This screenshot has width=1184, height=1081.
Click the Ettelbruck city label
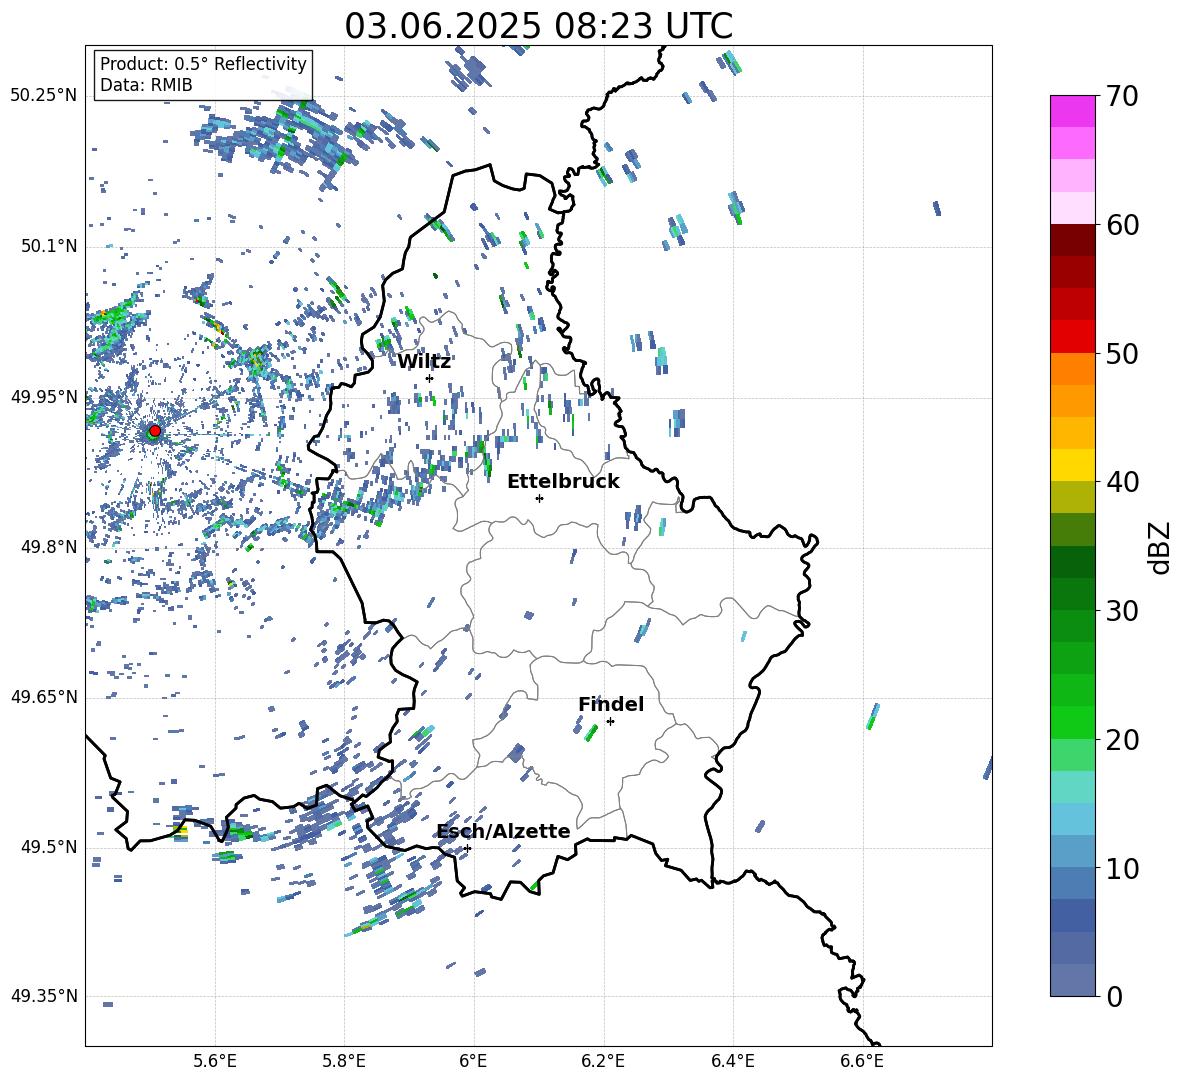(x=563, y=482)
